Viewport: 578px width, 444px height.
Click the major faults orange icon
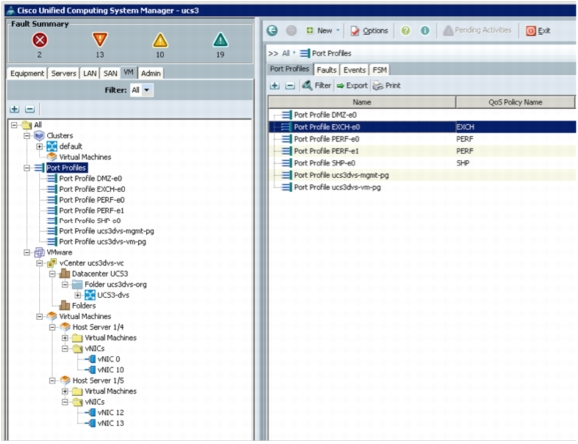click(x=100, y=40)
